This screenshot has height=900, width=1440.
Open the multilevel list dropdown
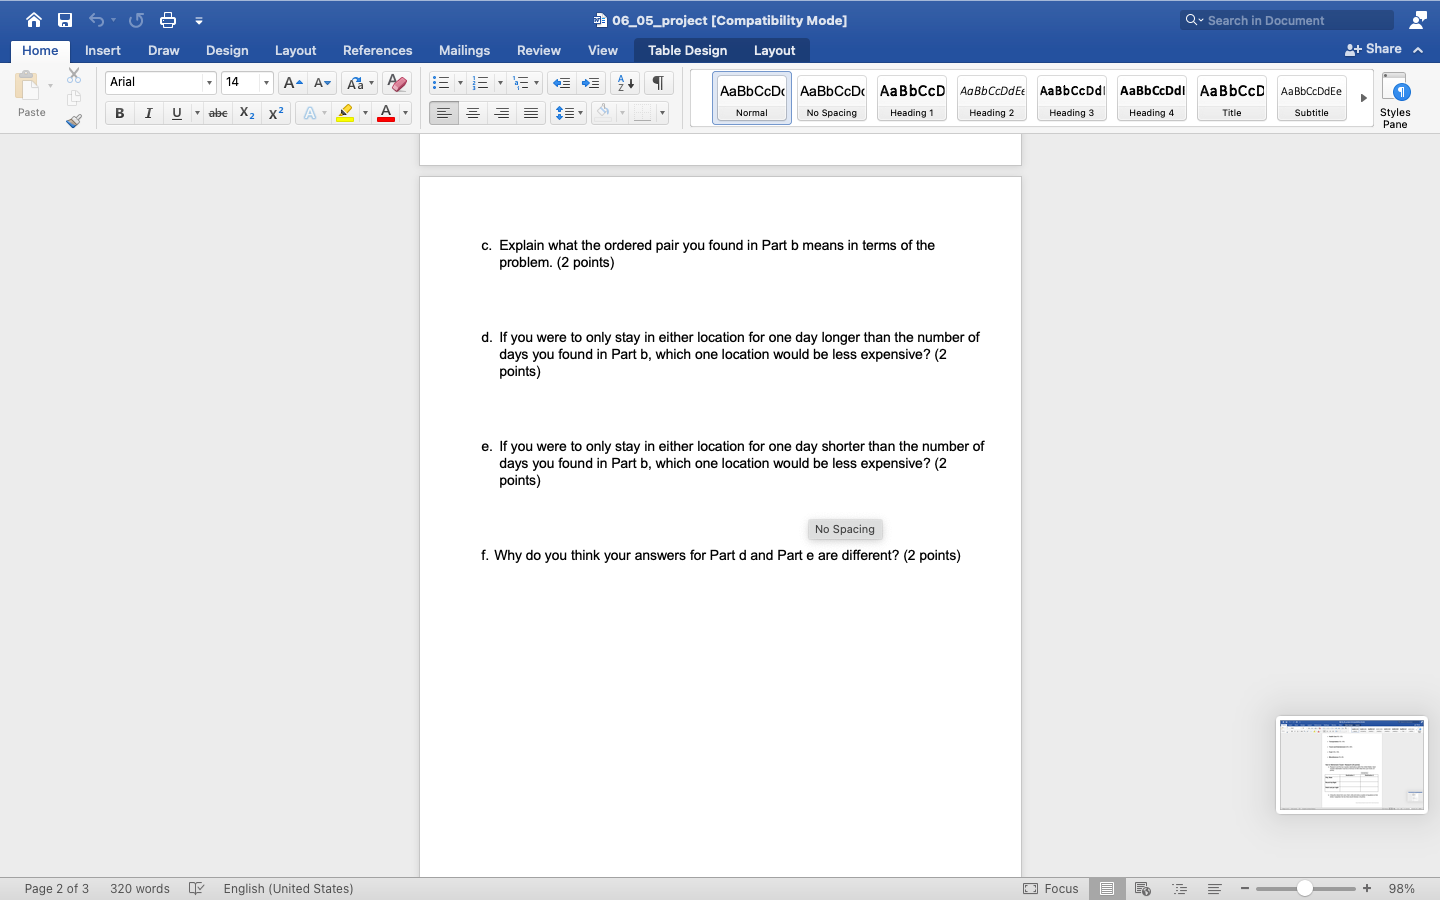(x=526, y=83)
